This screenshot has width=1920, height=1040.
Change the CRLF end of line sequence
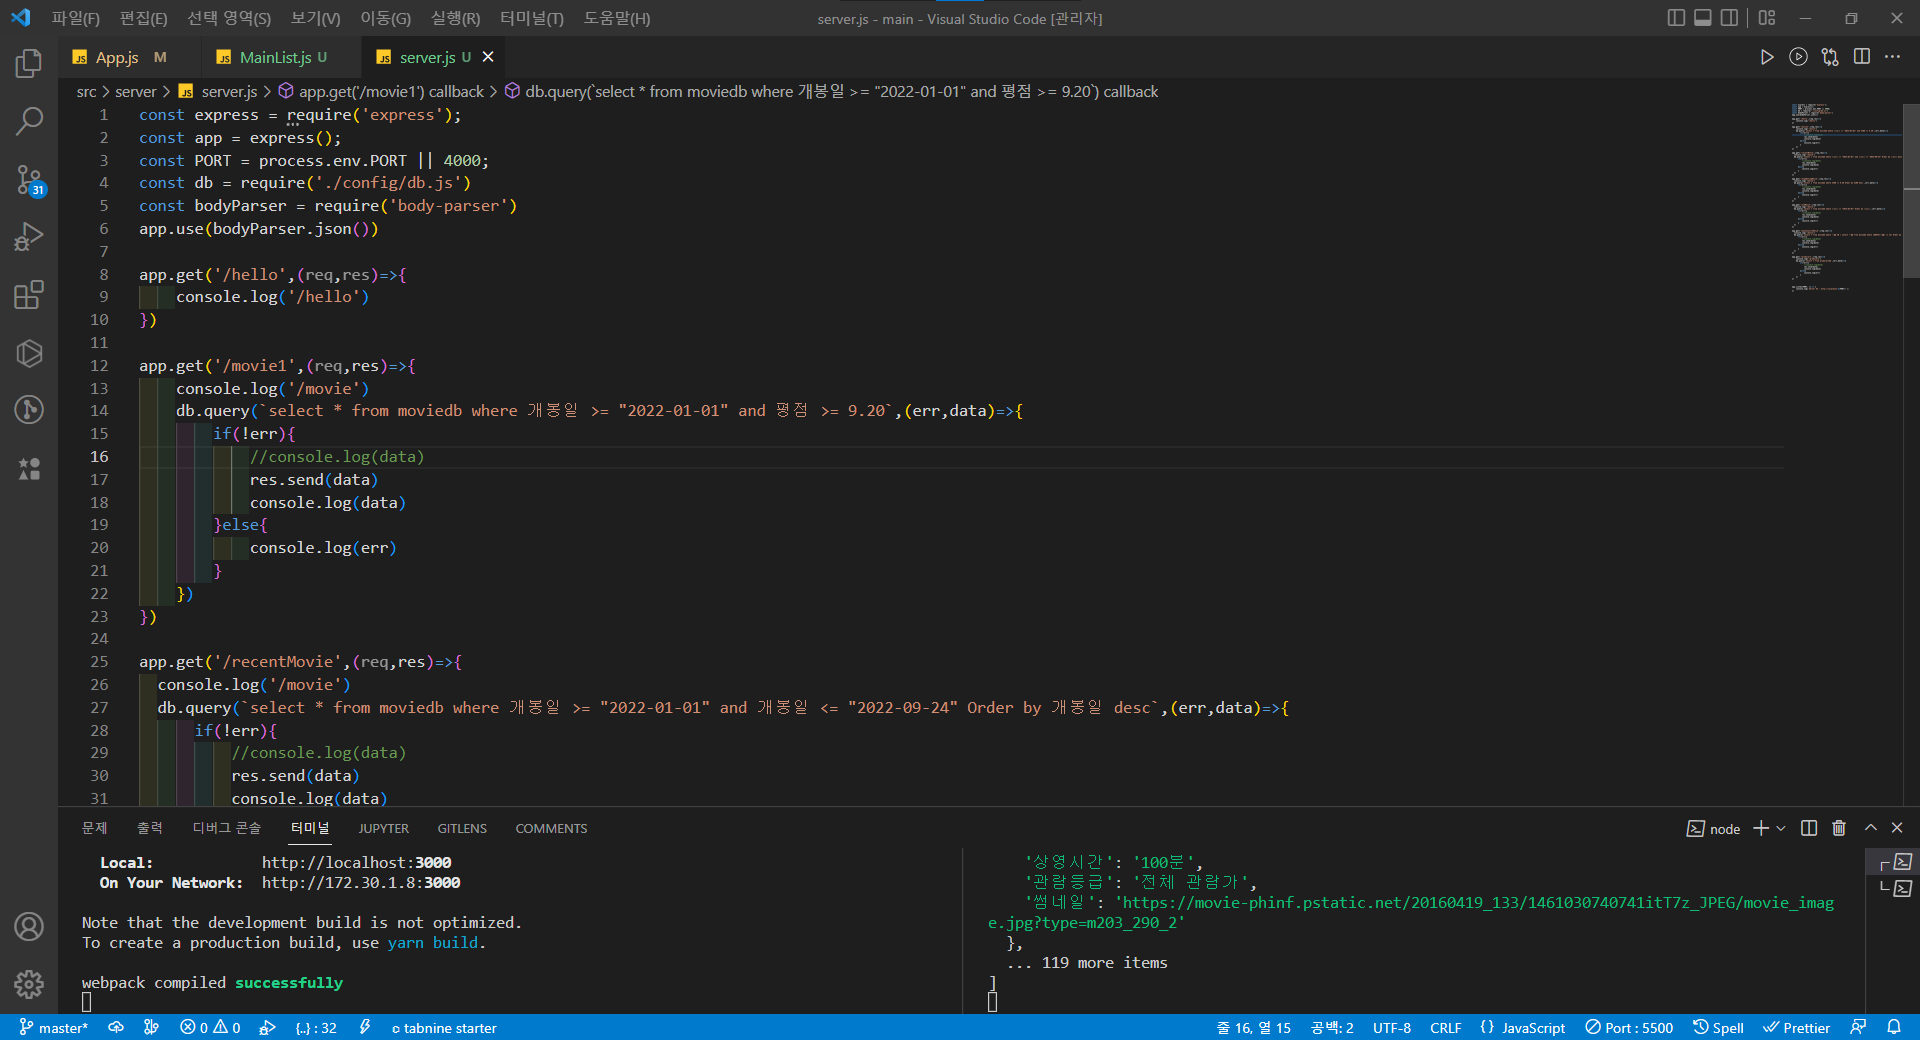1445,1027
